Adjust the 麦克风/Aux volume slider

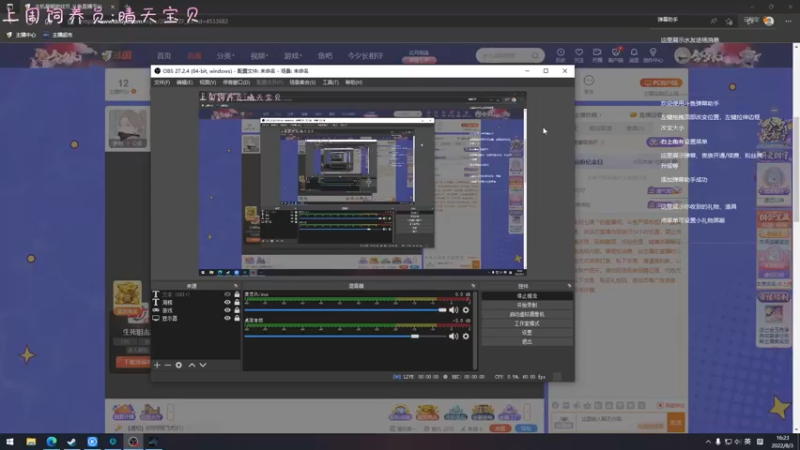tap(345, 310)
